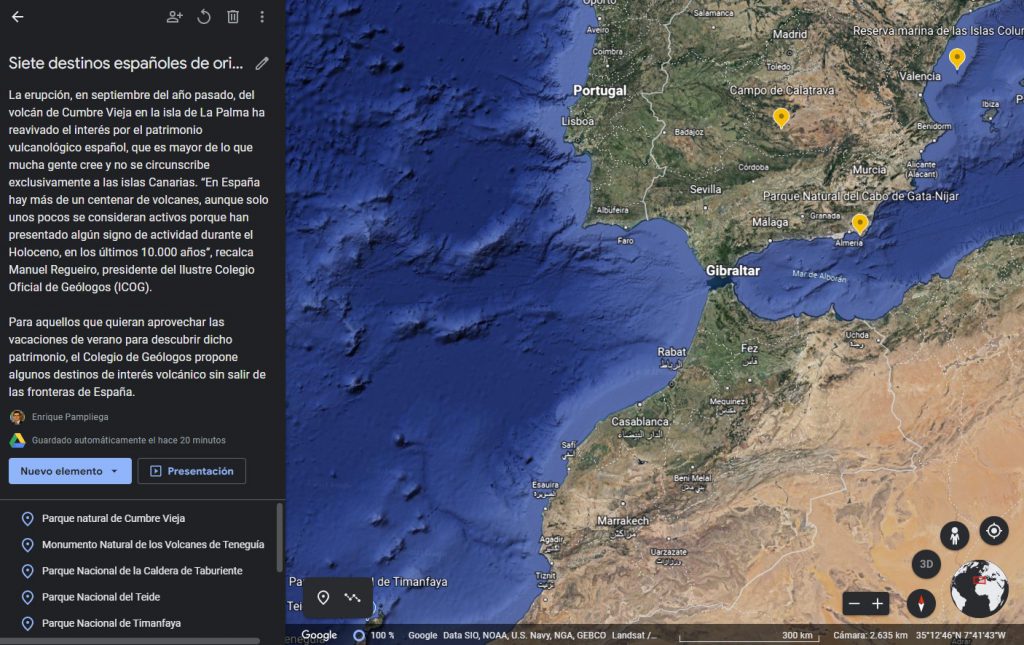Click the Campo de Calatrava map label
The image size is (1024, 645).
782,90
